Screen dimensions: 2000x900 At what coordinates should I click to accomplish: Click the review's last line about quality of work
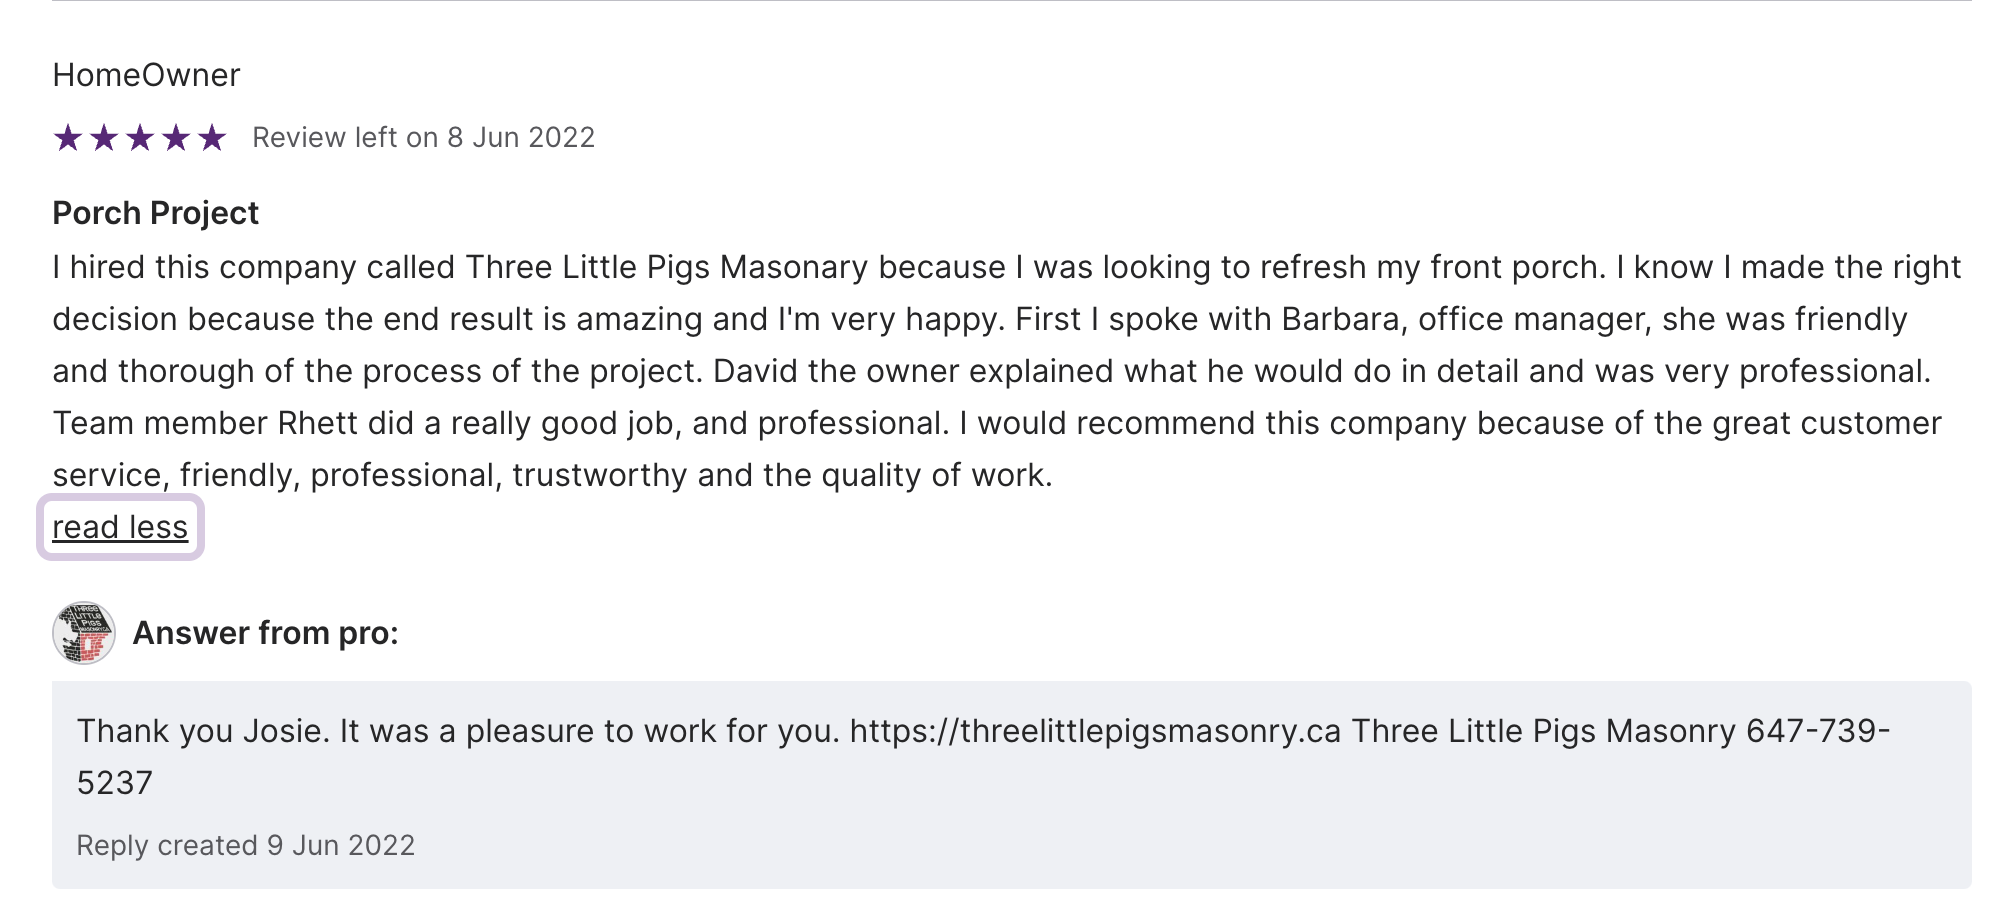click(x=552, y=475)
